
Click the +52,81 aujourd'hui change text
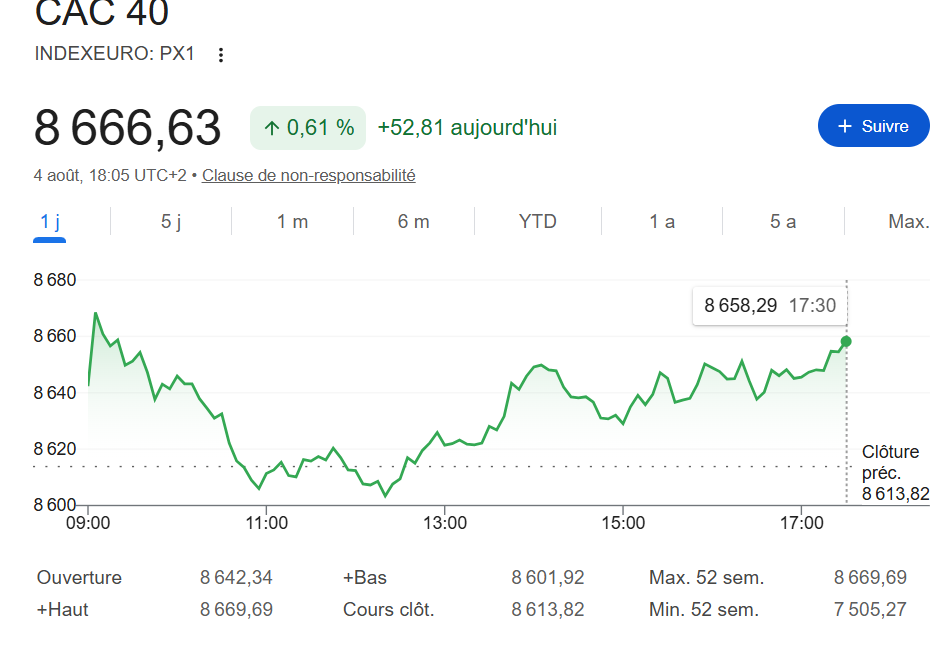click(x=467, y=128)
